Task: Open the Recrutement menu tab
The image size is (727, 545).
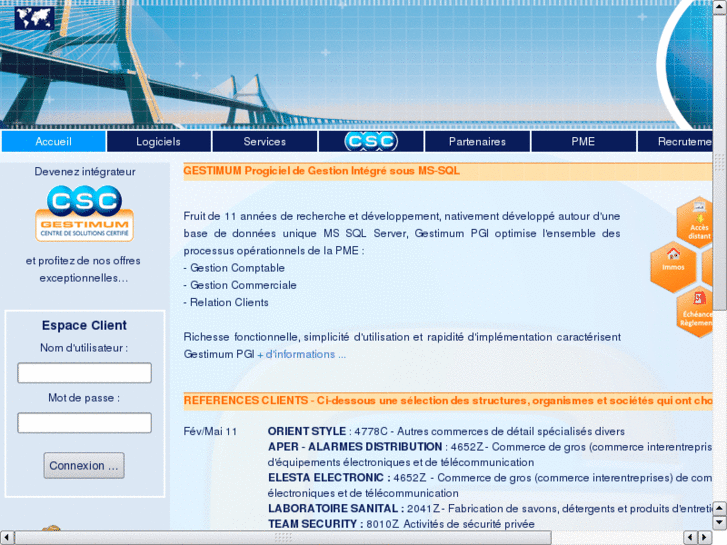Action: click(x=676, y=141)
